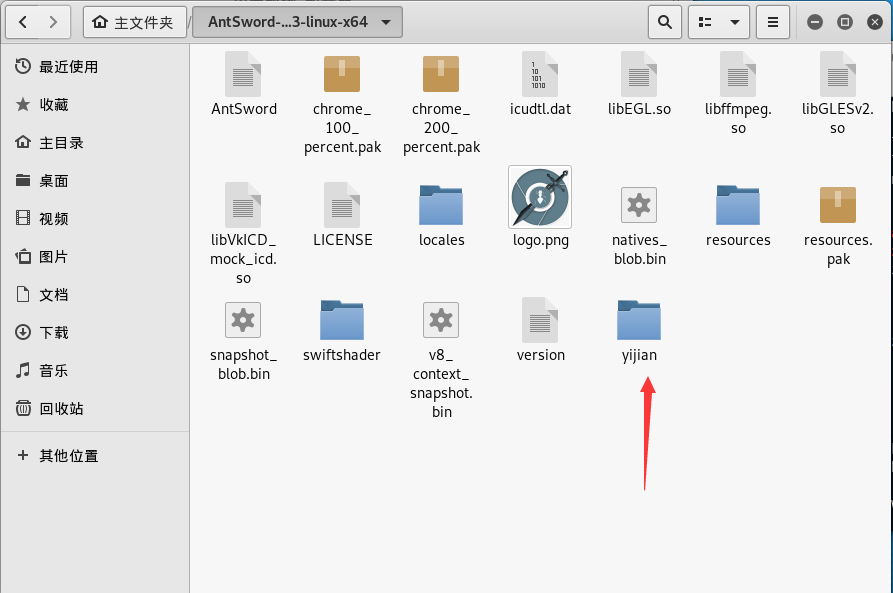The image size is (893, 593).
Task: Select the LICENSE file
Action: pyautogui.click(x=342, y=215)
